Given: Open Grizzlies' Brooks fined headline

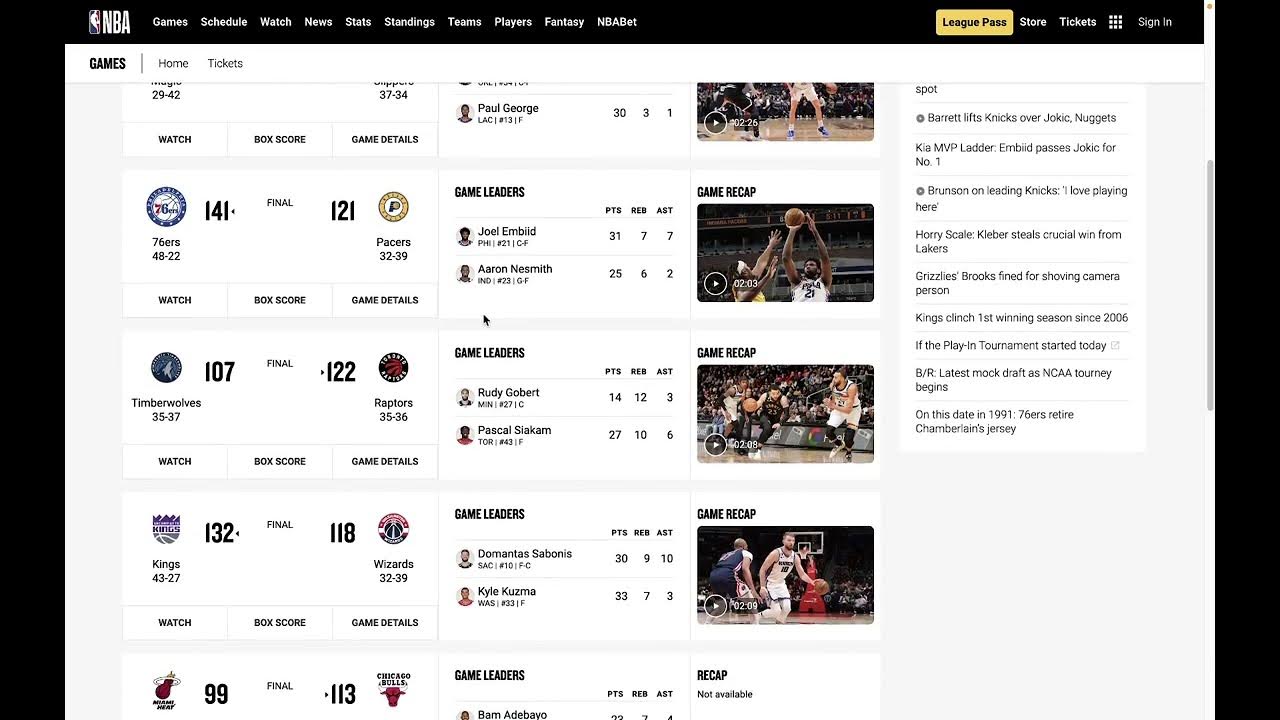Looking at the screenshot, I should [x=1017, y=283].
